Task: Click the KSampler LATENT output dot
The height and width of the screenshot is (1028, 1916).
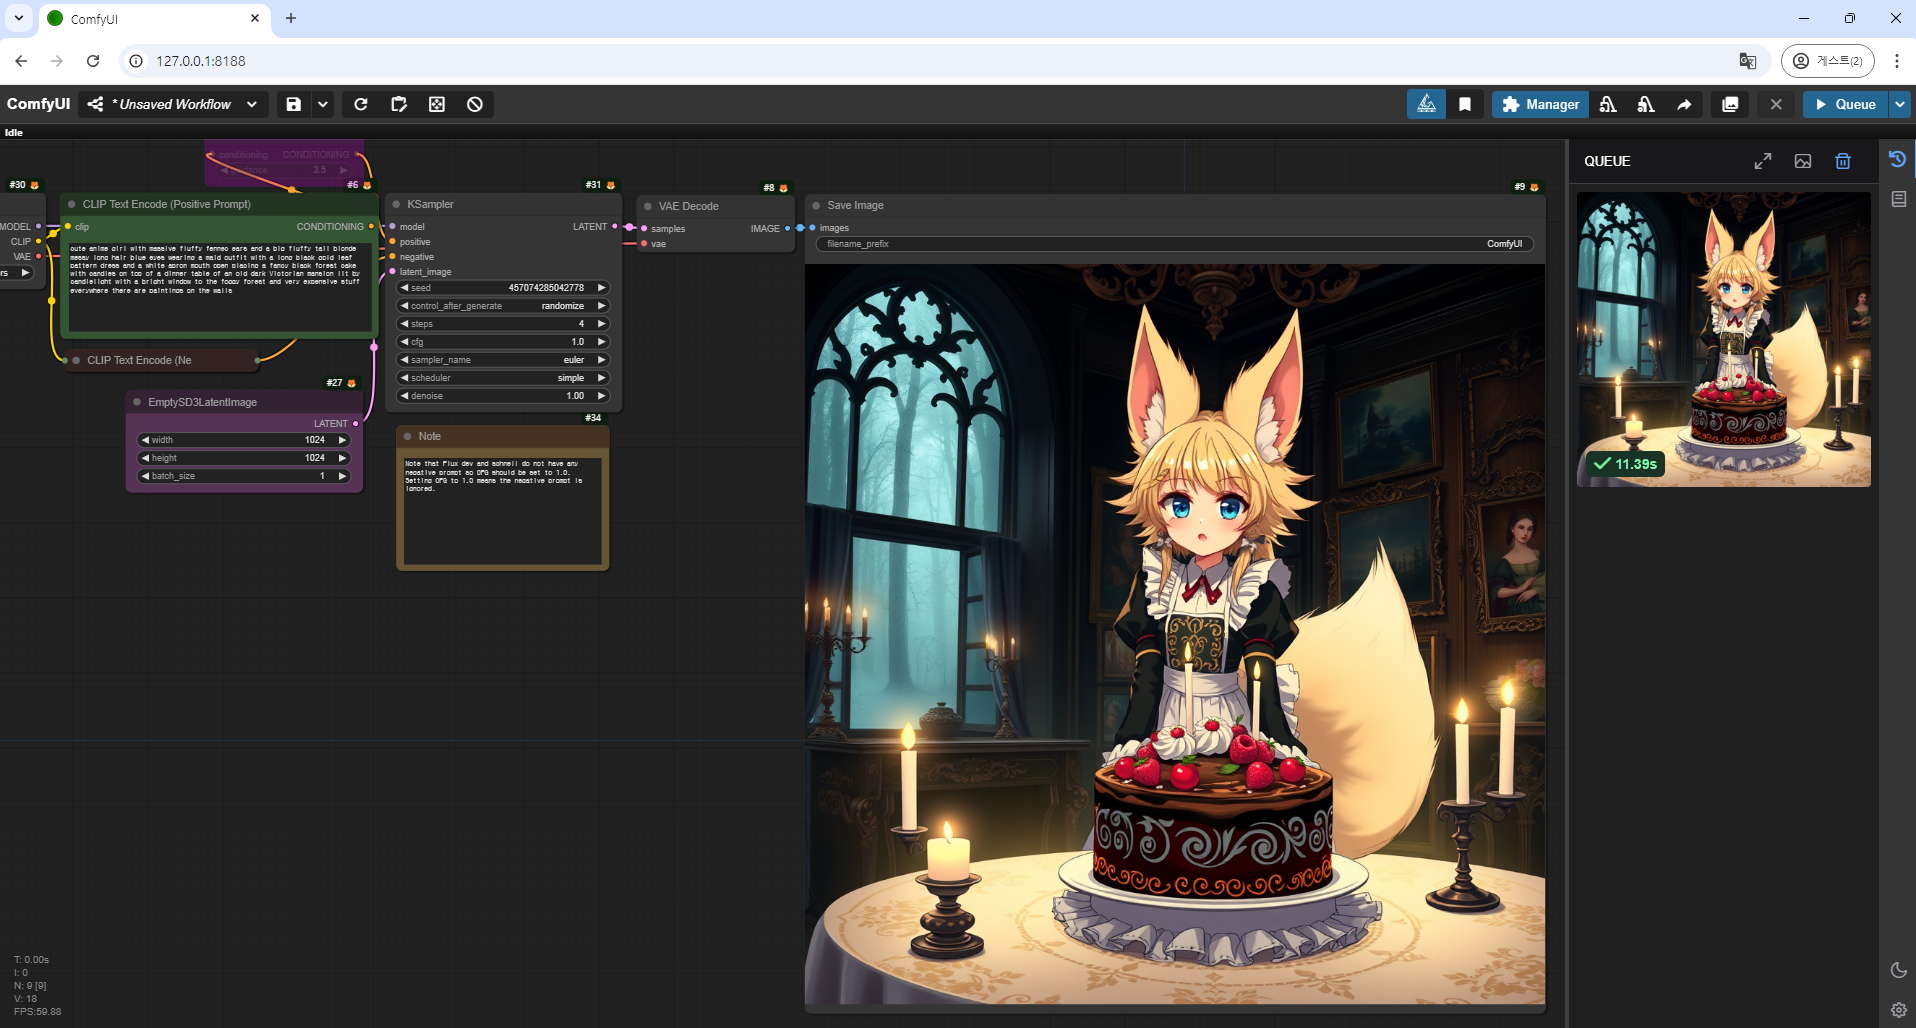Action: point(615,227)
